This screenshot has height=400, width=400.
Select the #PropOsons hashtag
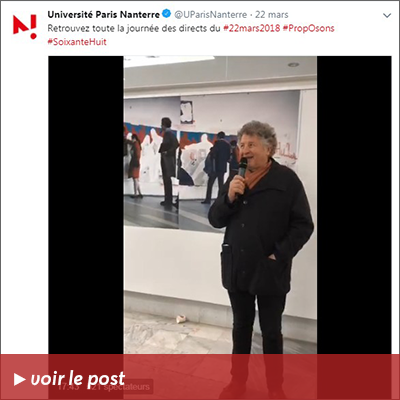[308, 28]
